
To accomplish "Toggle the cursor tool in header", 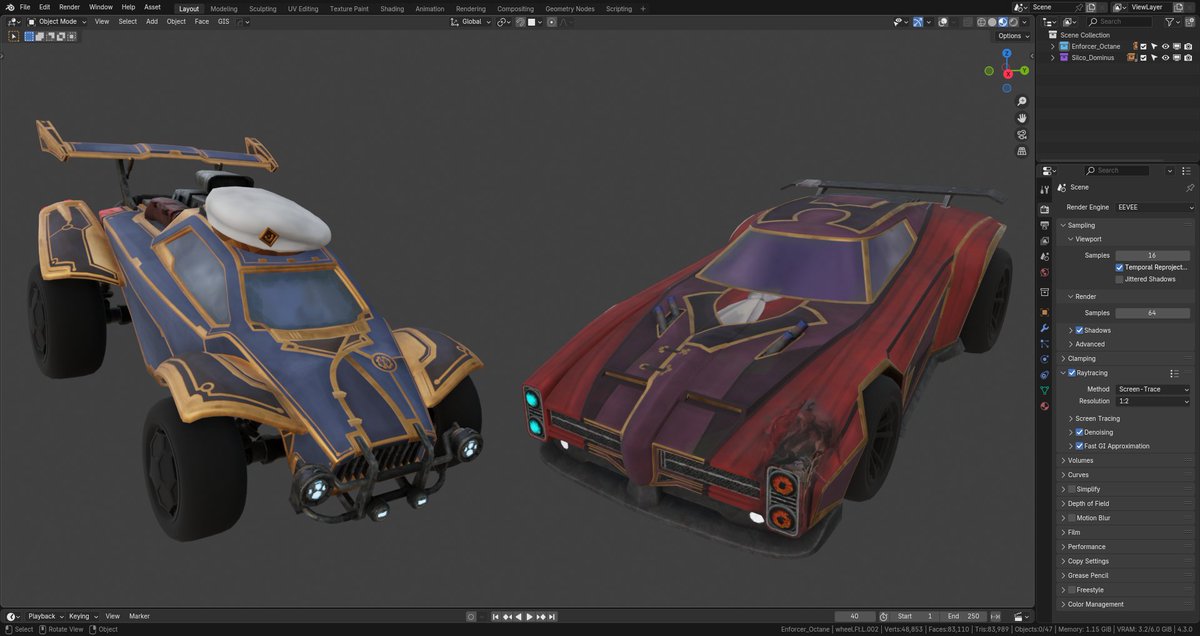I will click(13, 36).
